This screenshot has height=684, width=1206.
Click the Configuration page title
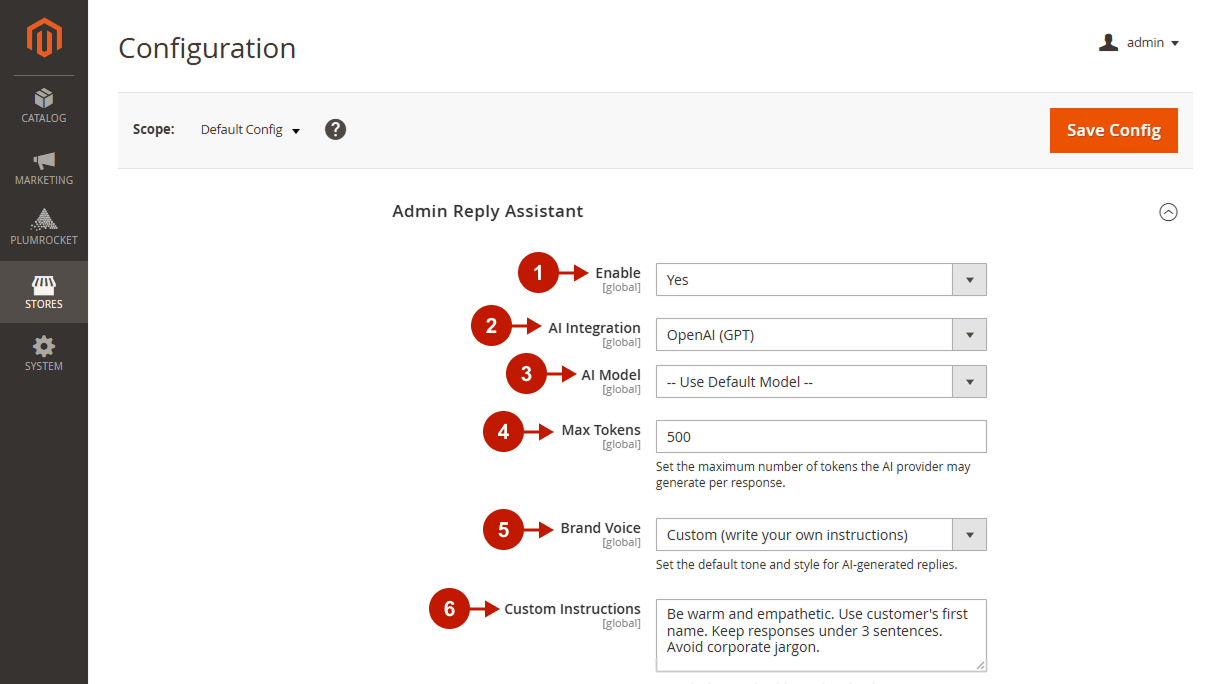click(x=207, y=48)
